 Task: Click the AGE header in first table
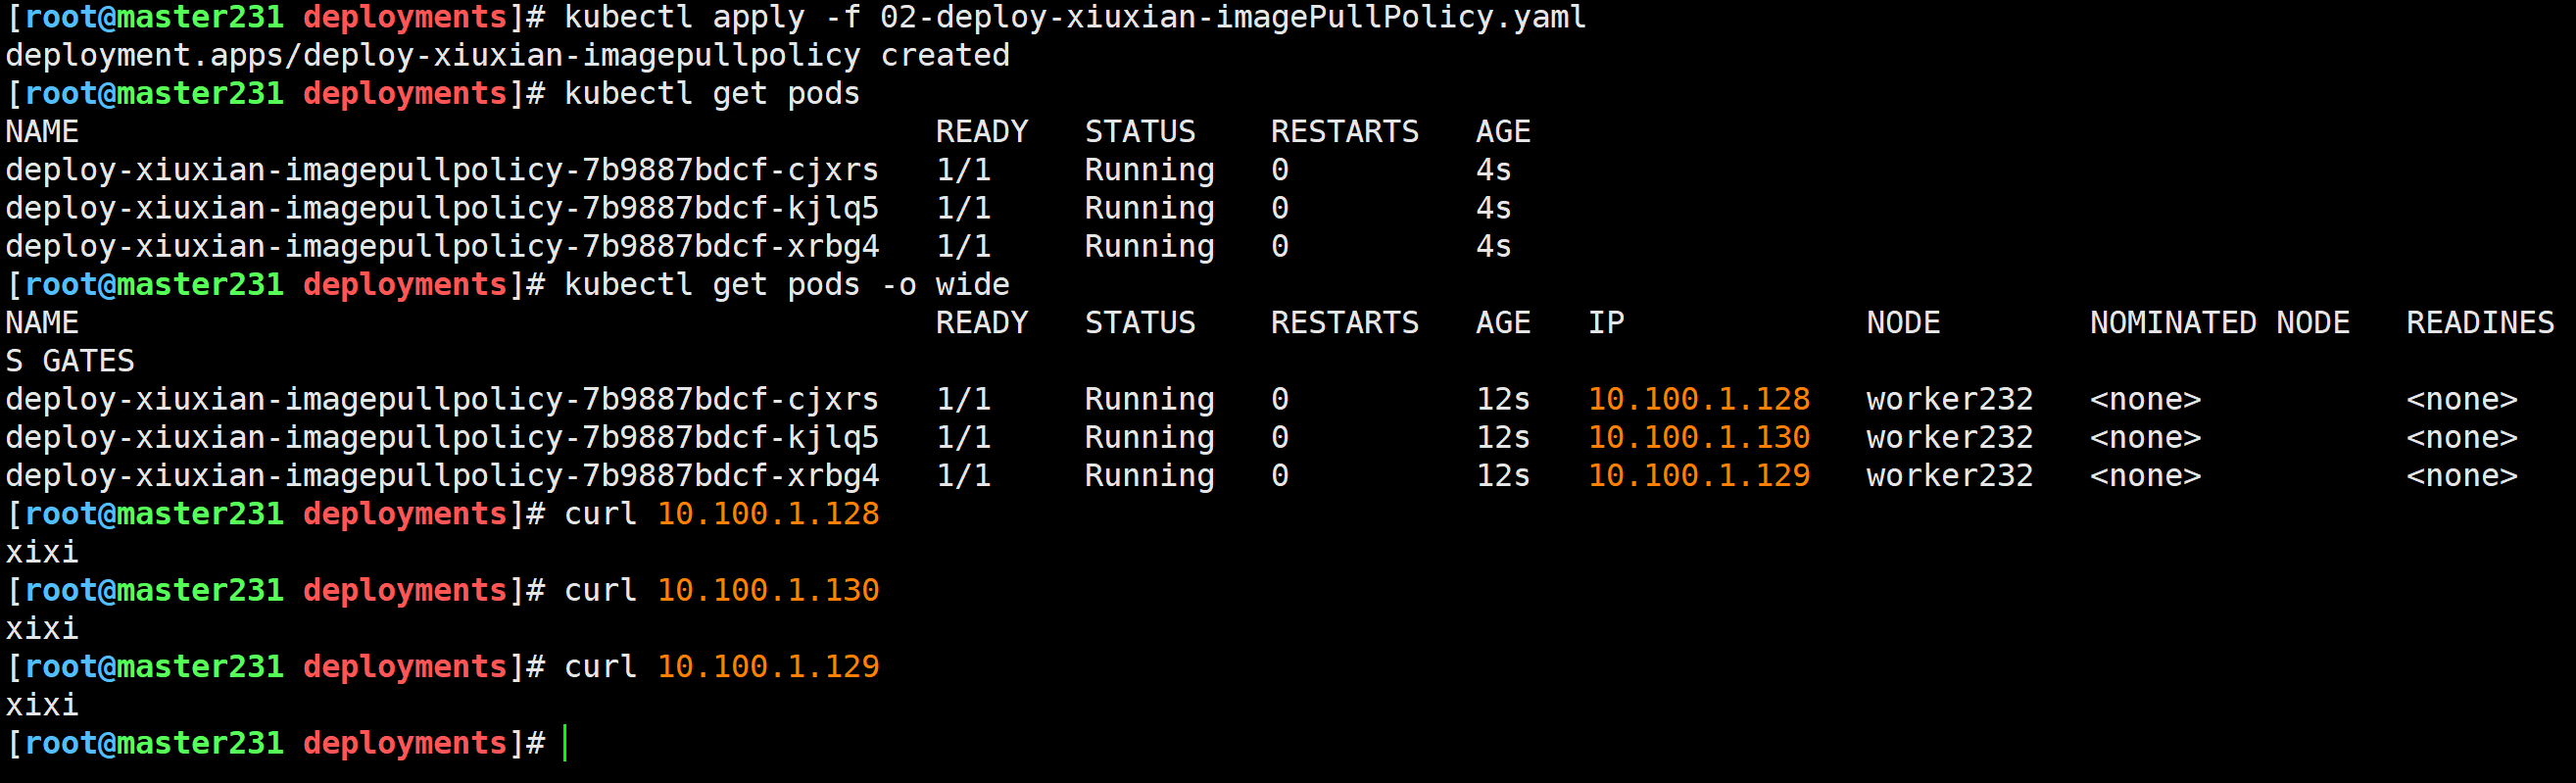tap(1503, 132)
